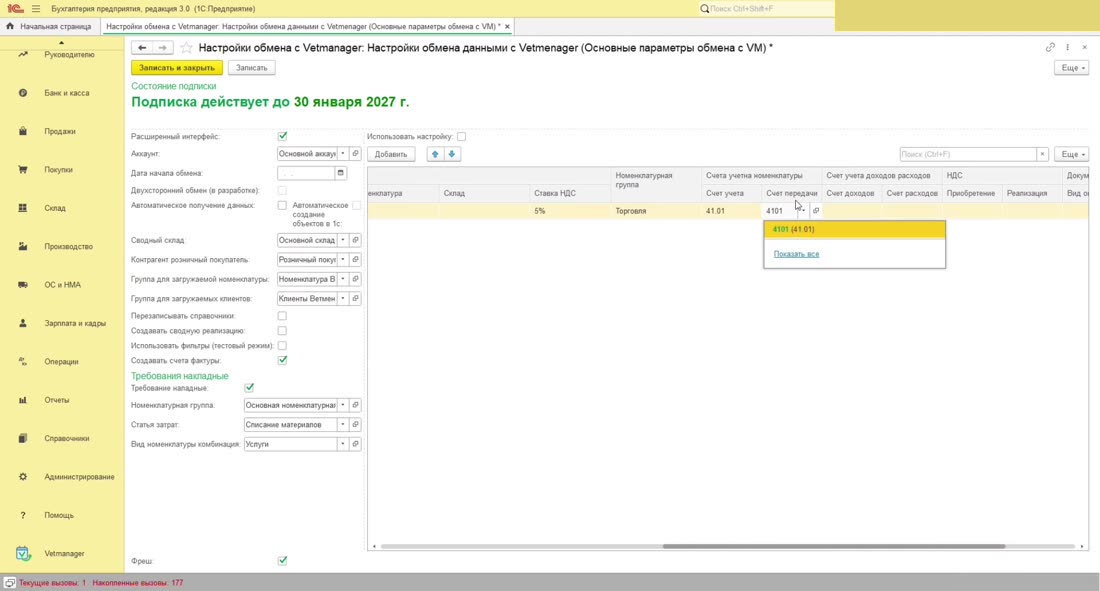Copy link via chain icon at top right
This screenshot has height=591, width=1100.
pyautogui.click(x=1050, y=48)
